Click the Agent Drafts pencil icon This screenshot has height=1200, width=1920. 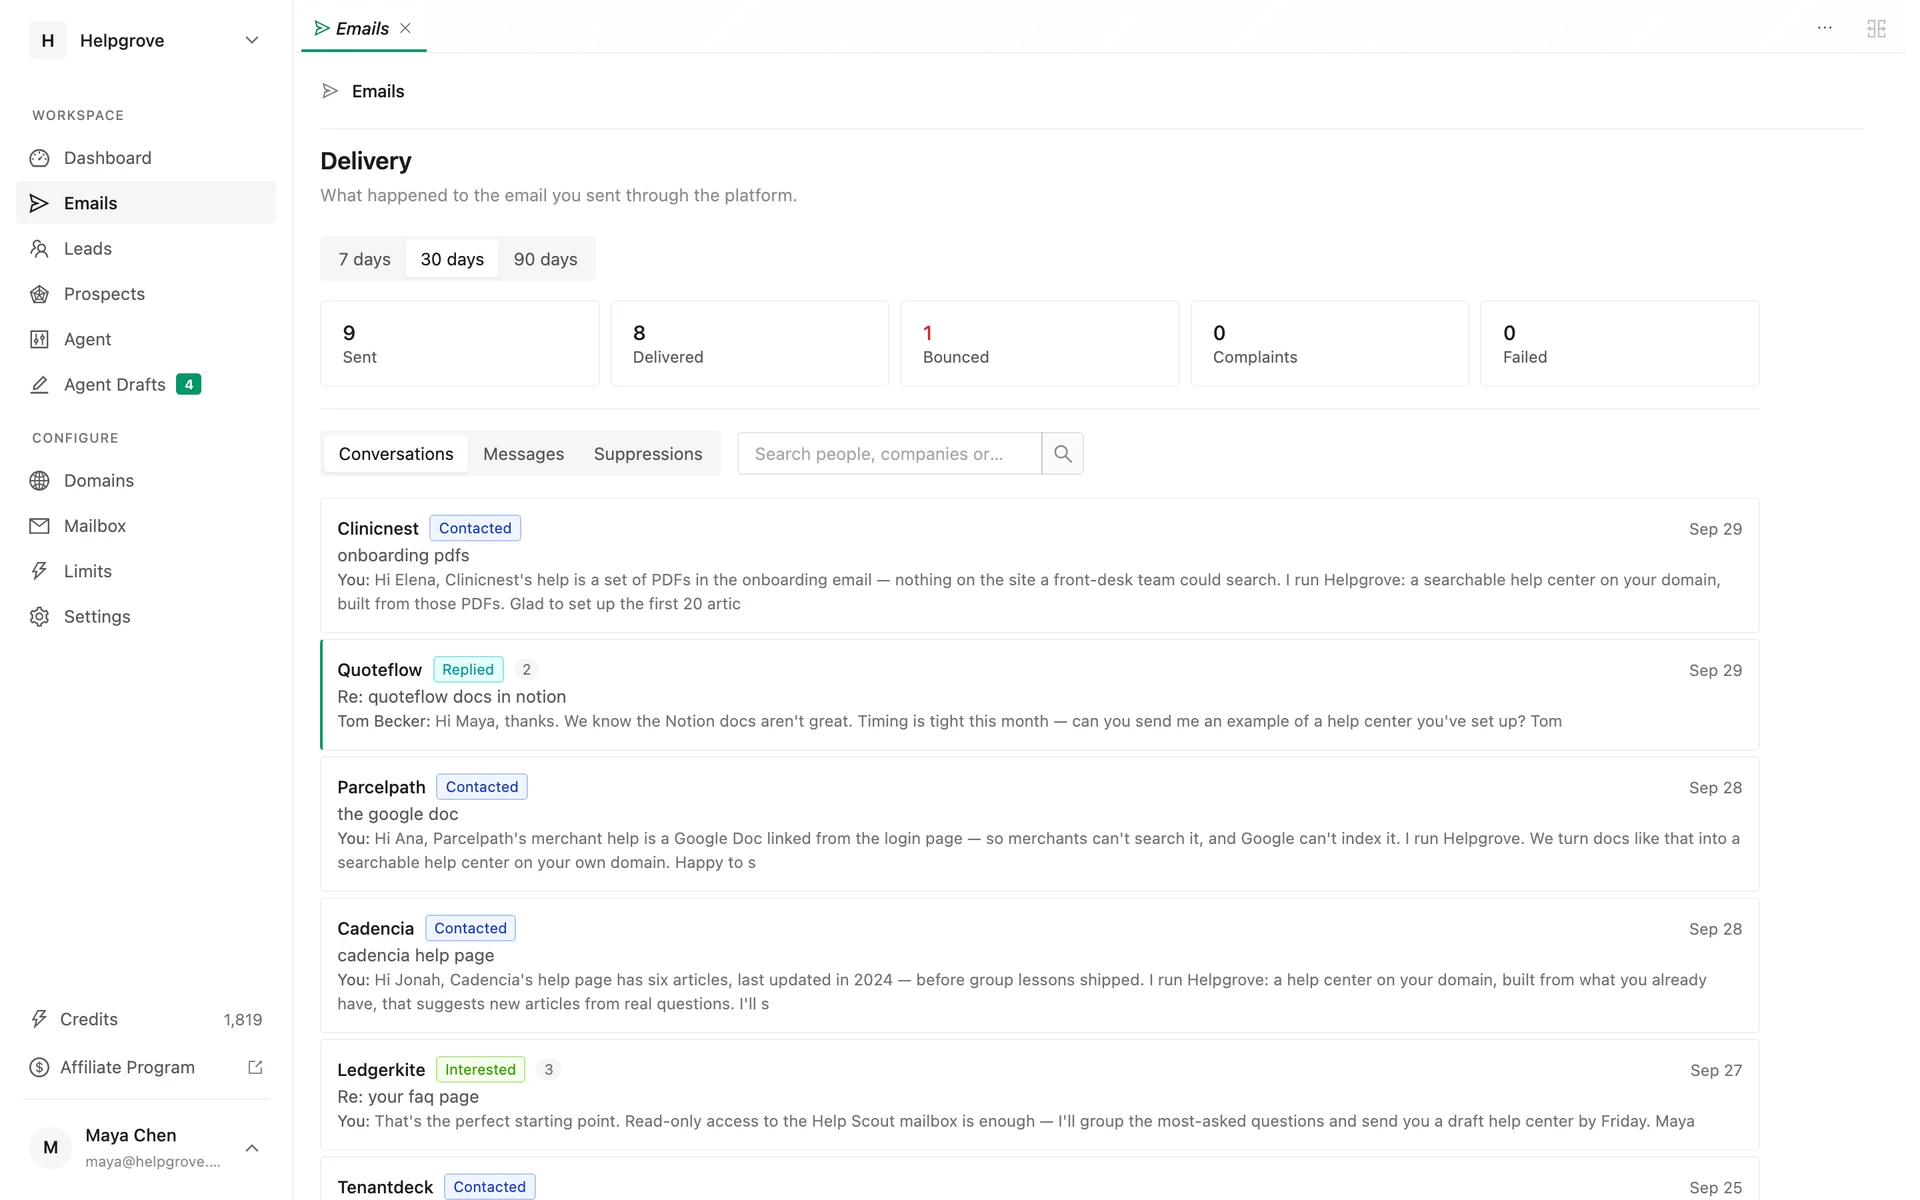(x=39, y=385)
